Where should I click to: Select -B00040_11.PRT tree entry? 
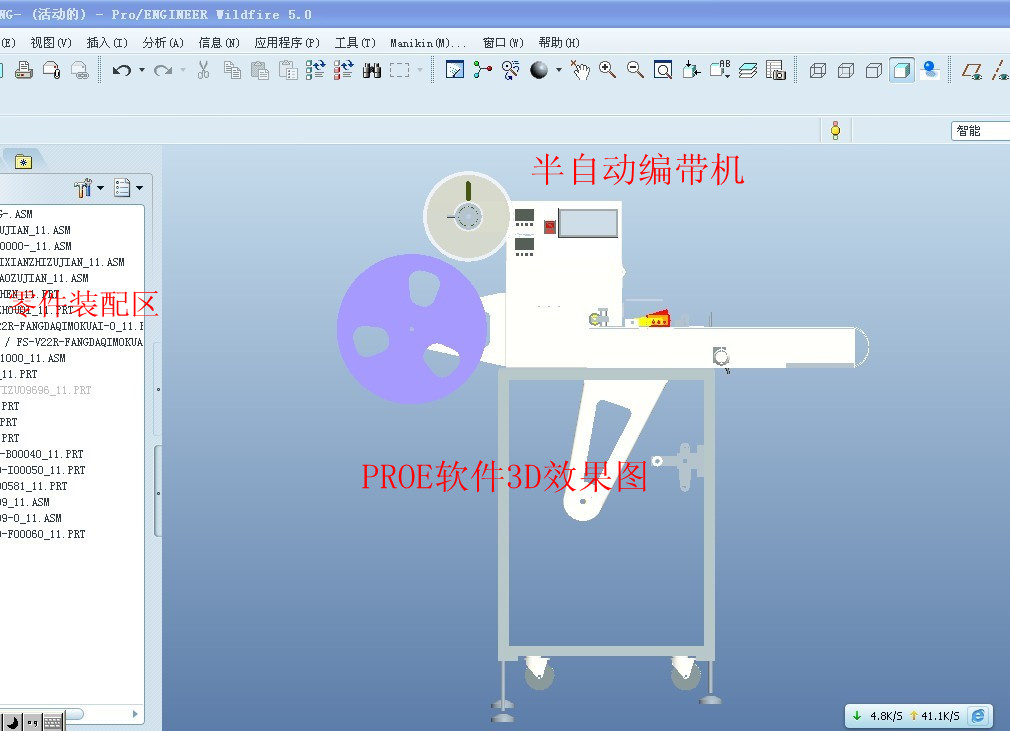(x=42, y=454)
